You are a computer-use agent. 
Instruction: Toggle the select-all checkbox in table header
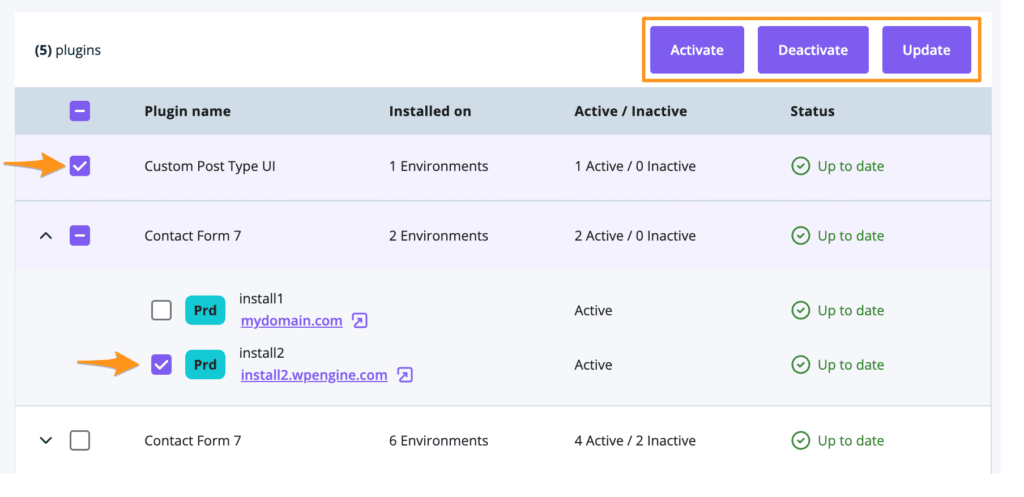point(80,111)
